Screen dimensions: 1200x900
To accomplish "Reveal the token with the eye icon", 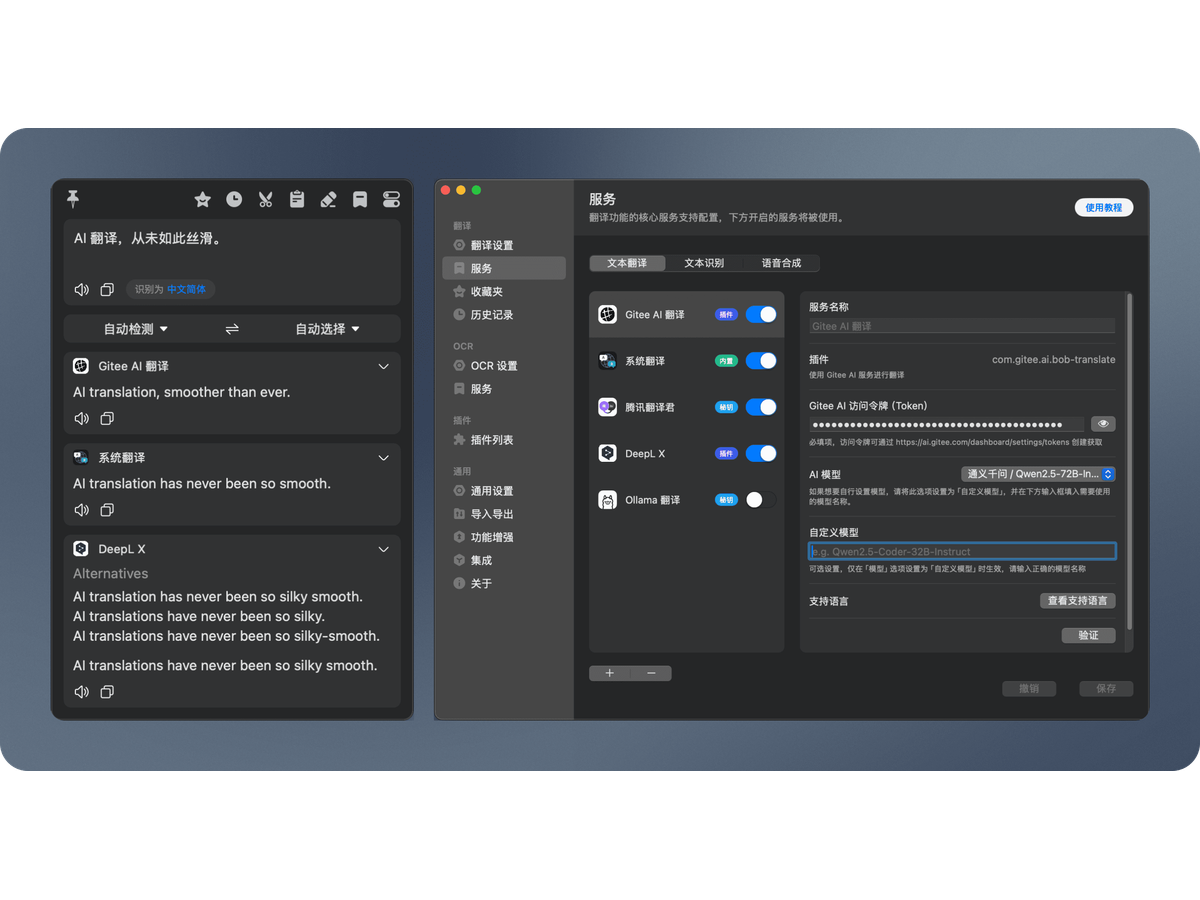I will point(1103,424).
